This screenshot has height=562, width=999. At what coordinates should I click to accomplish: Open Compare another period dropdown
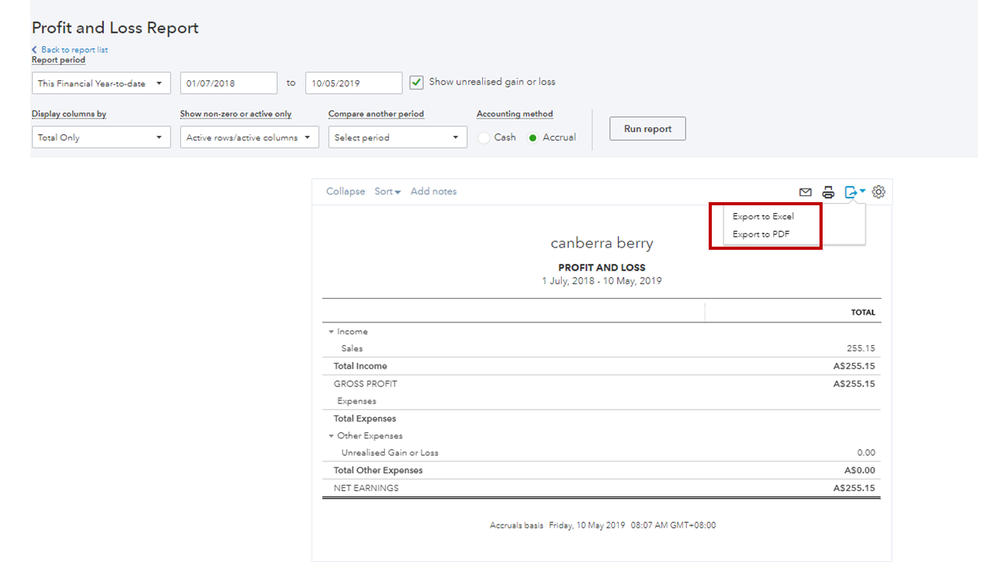pos(398,137)
